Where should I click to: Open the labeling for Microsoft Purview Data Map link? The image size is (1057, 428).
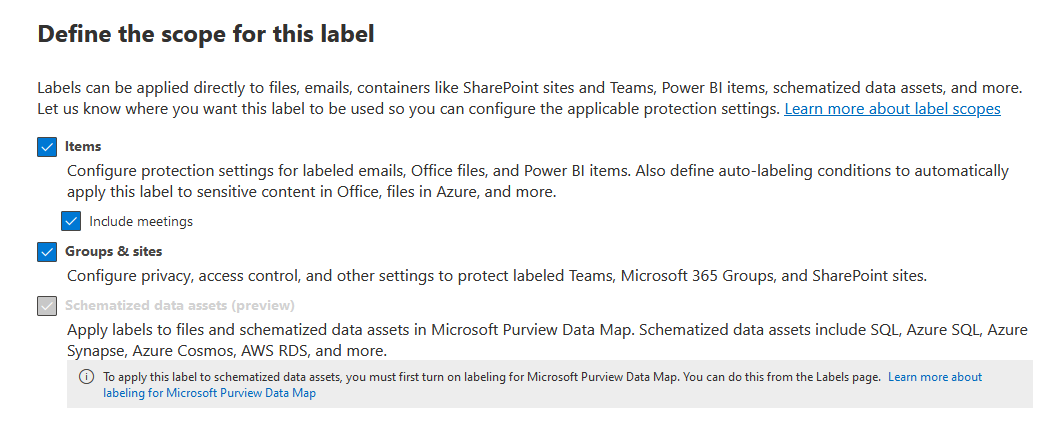(x=209, y=393)
